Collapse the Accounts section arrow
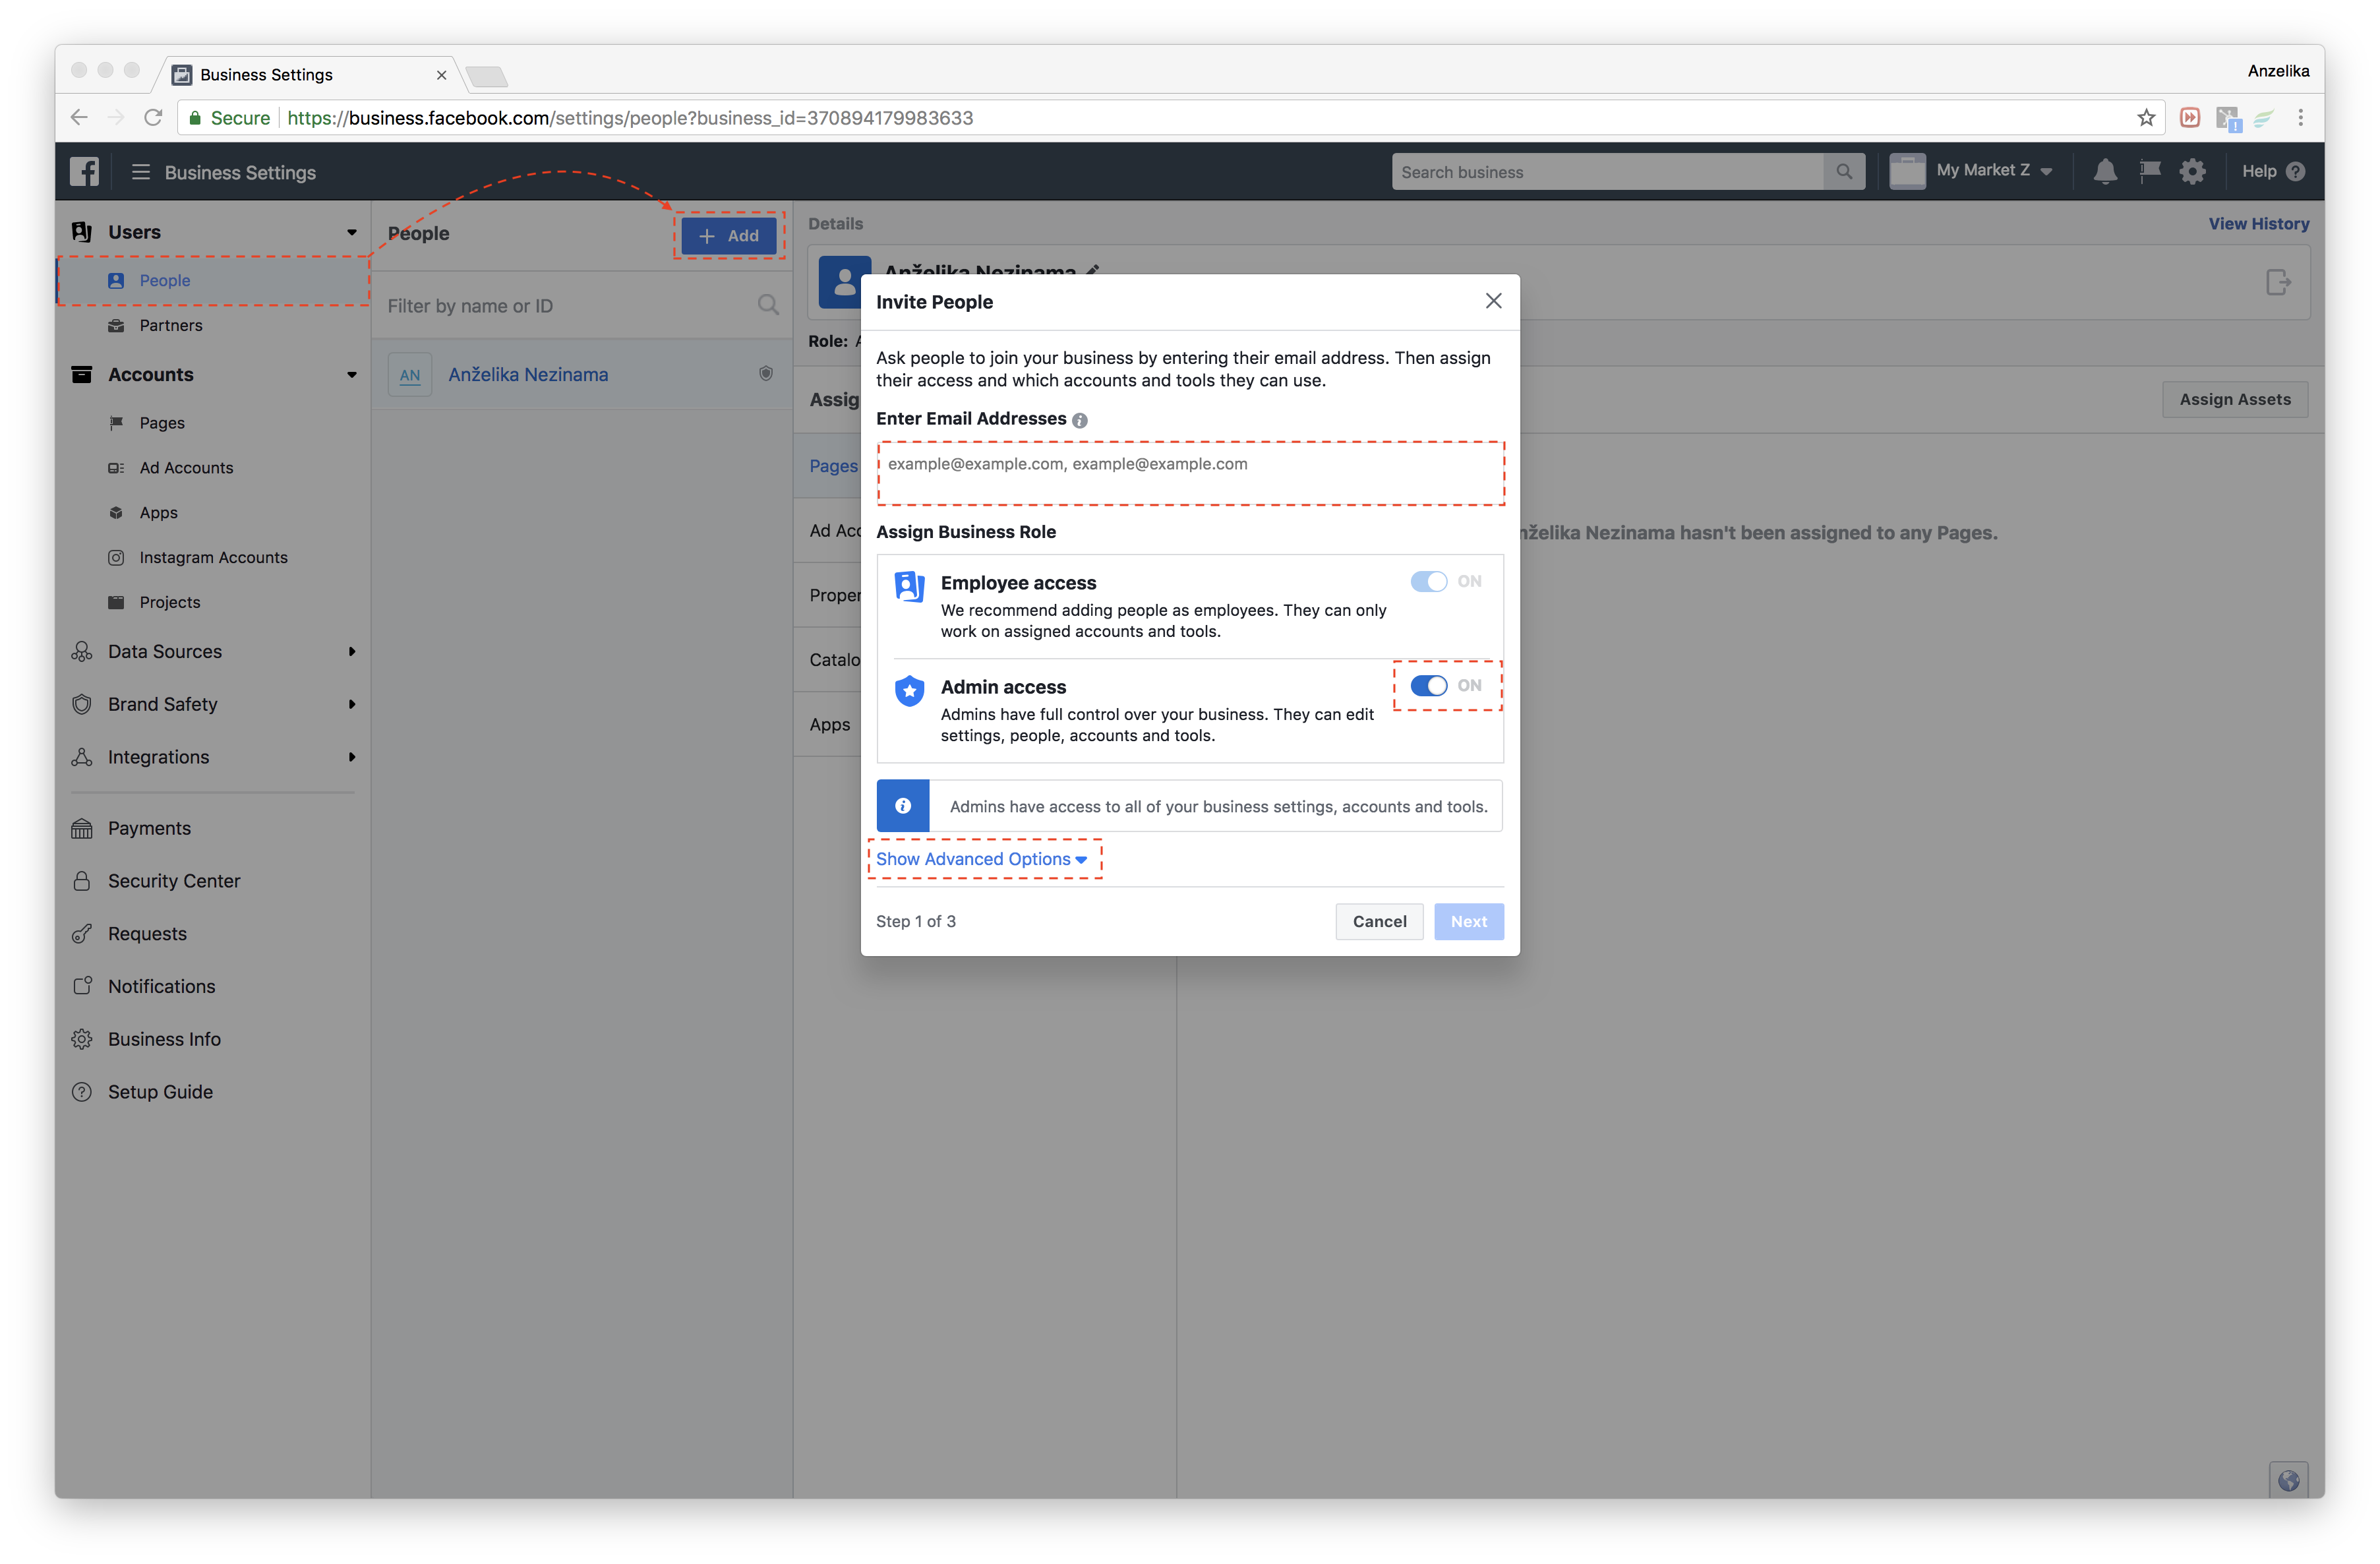 (352, 375)
